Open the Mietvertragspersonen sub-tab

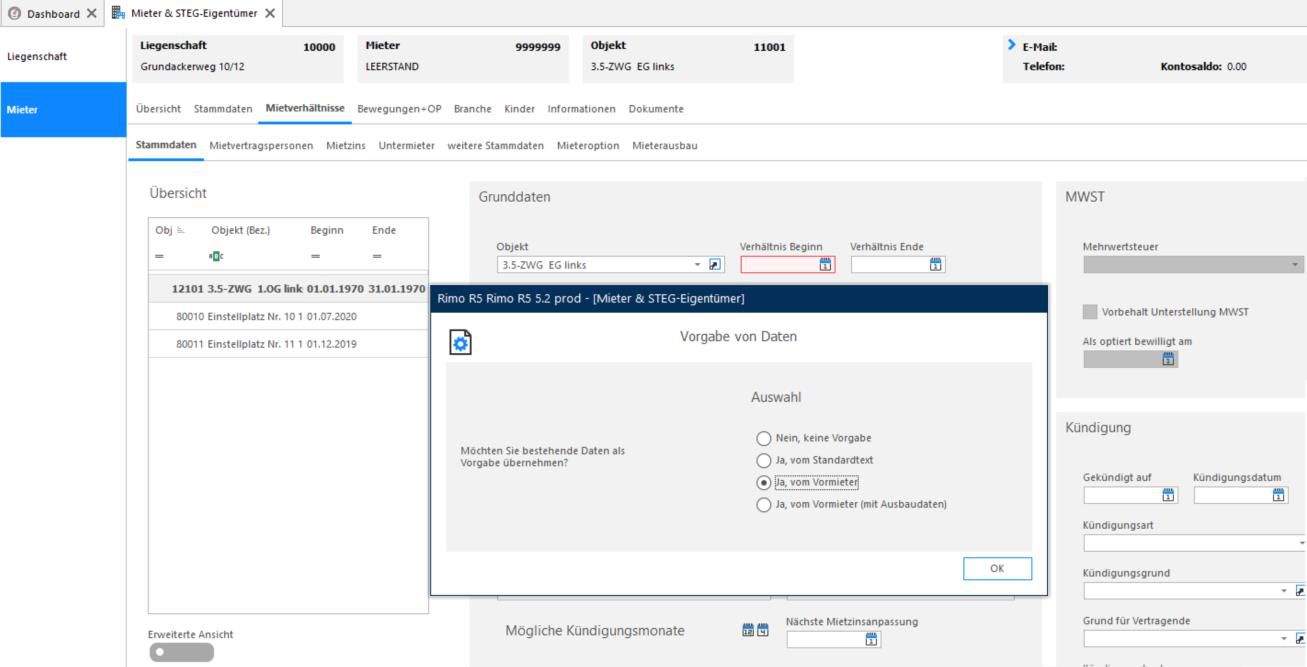(x=261, y=145)
